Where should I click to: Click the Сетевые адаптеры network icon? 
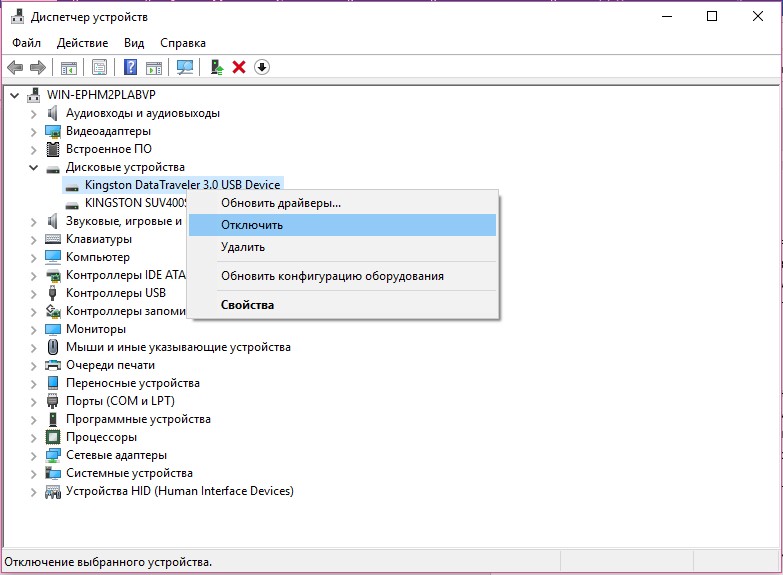(53, 455)
